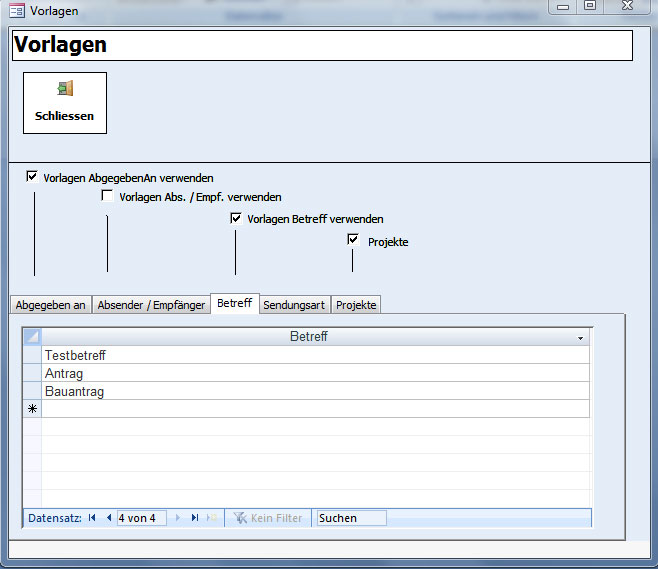This screenshot has height=569, width=658.
Task: Click the row selector of Bauantrag
Action: [32, 391]
